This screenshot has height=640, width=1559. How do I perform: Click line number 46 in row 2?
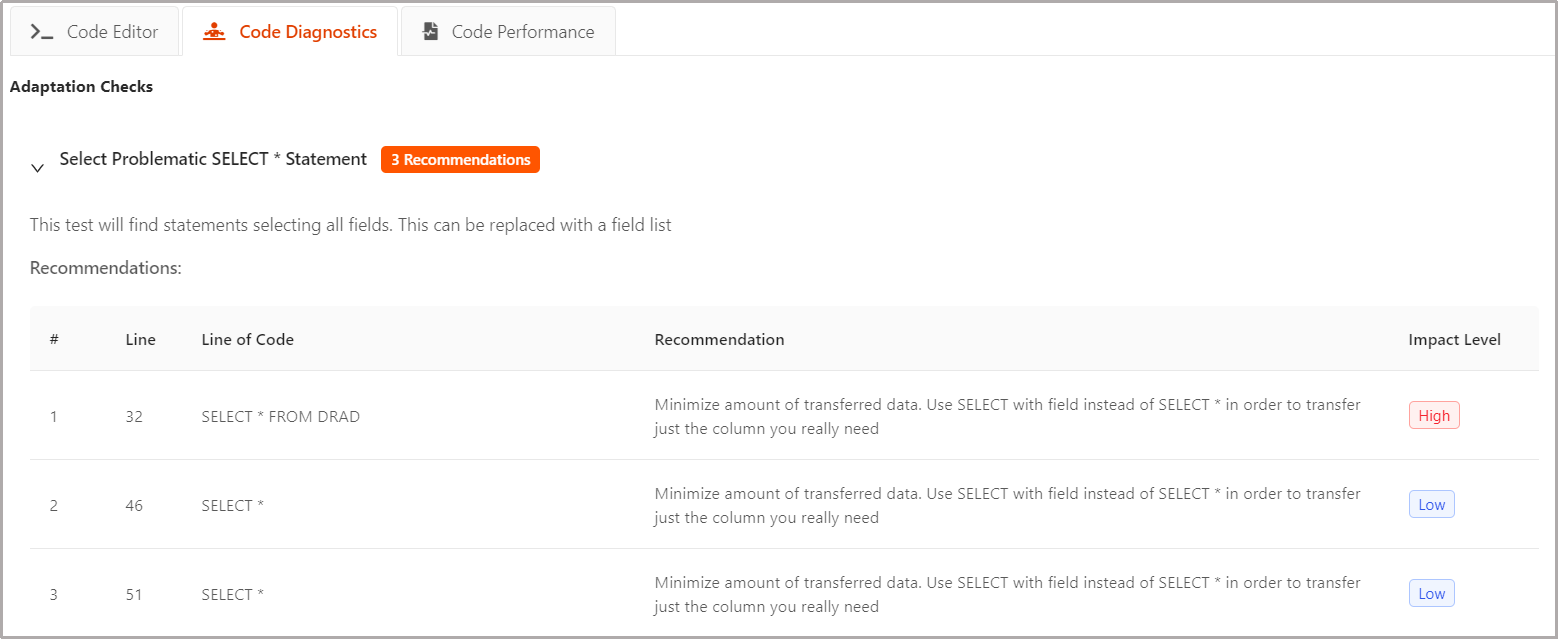134,505
